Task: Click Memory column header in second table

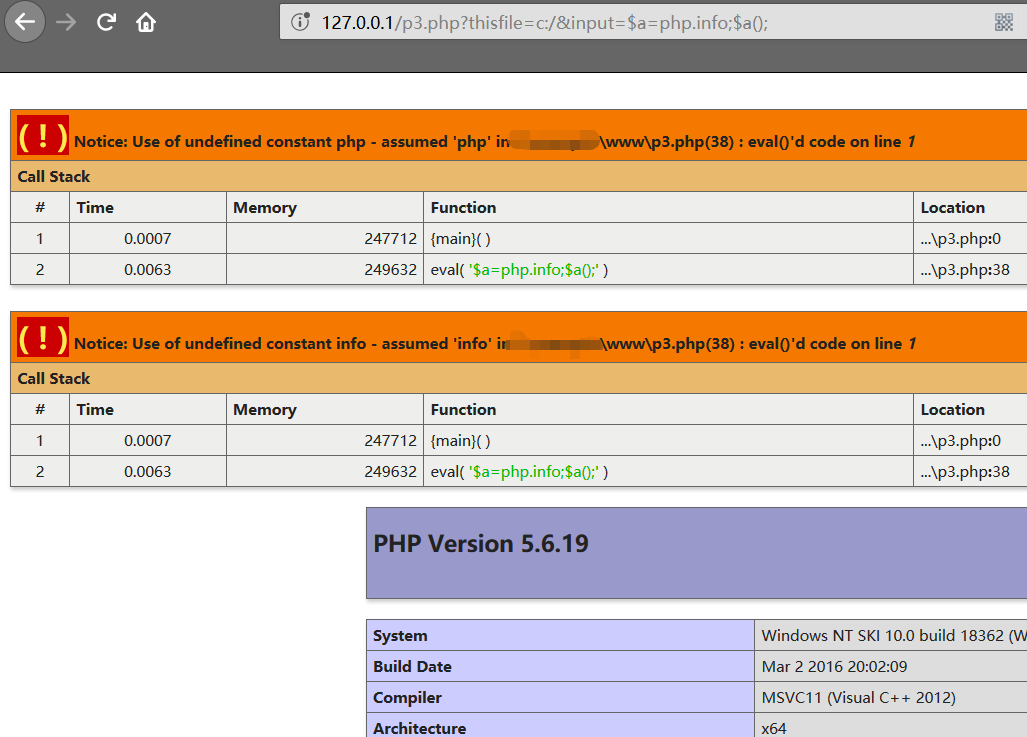Action: click(x=265, y=410)
